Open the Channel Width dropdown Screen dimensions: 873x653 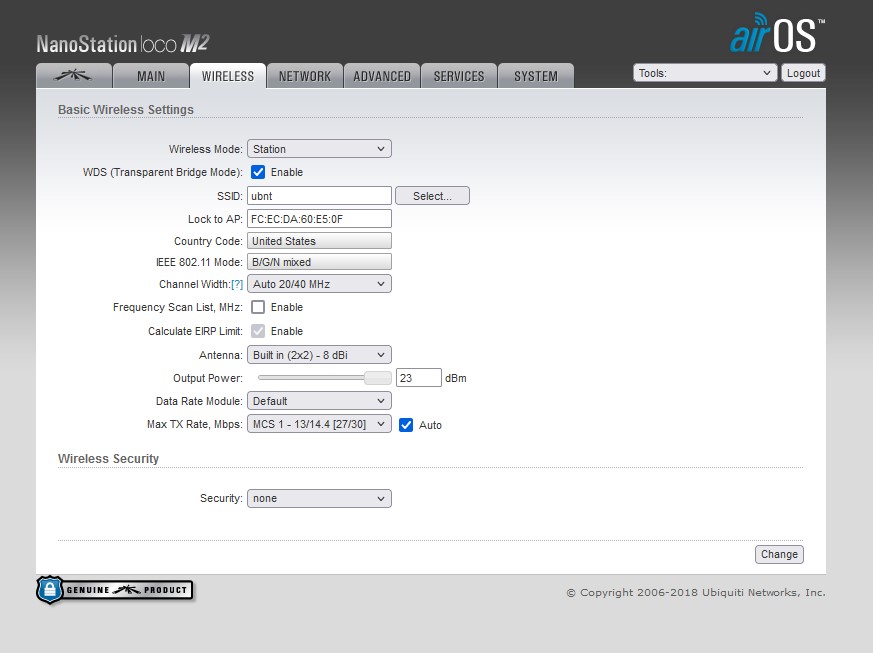tap(320, 284)
